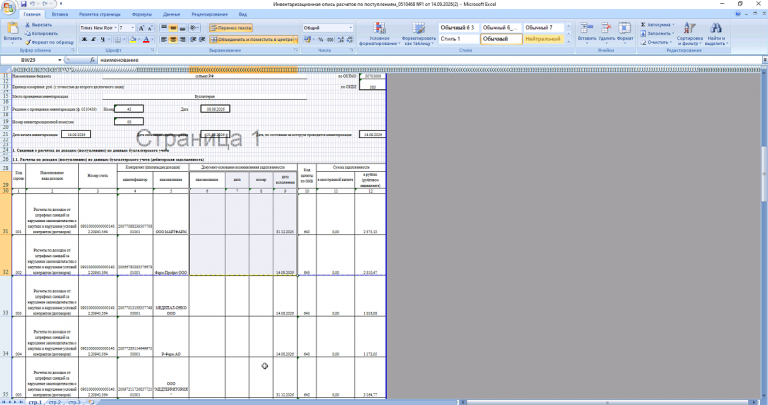Open the font size dropdown
The height and width of the screenshot is (405, 768).
point(133,28)
